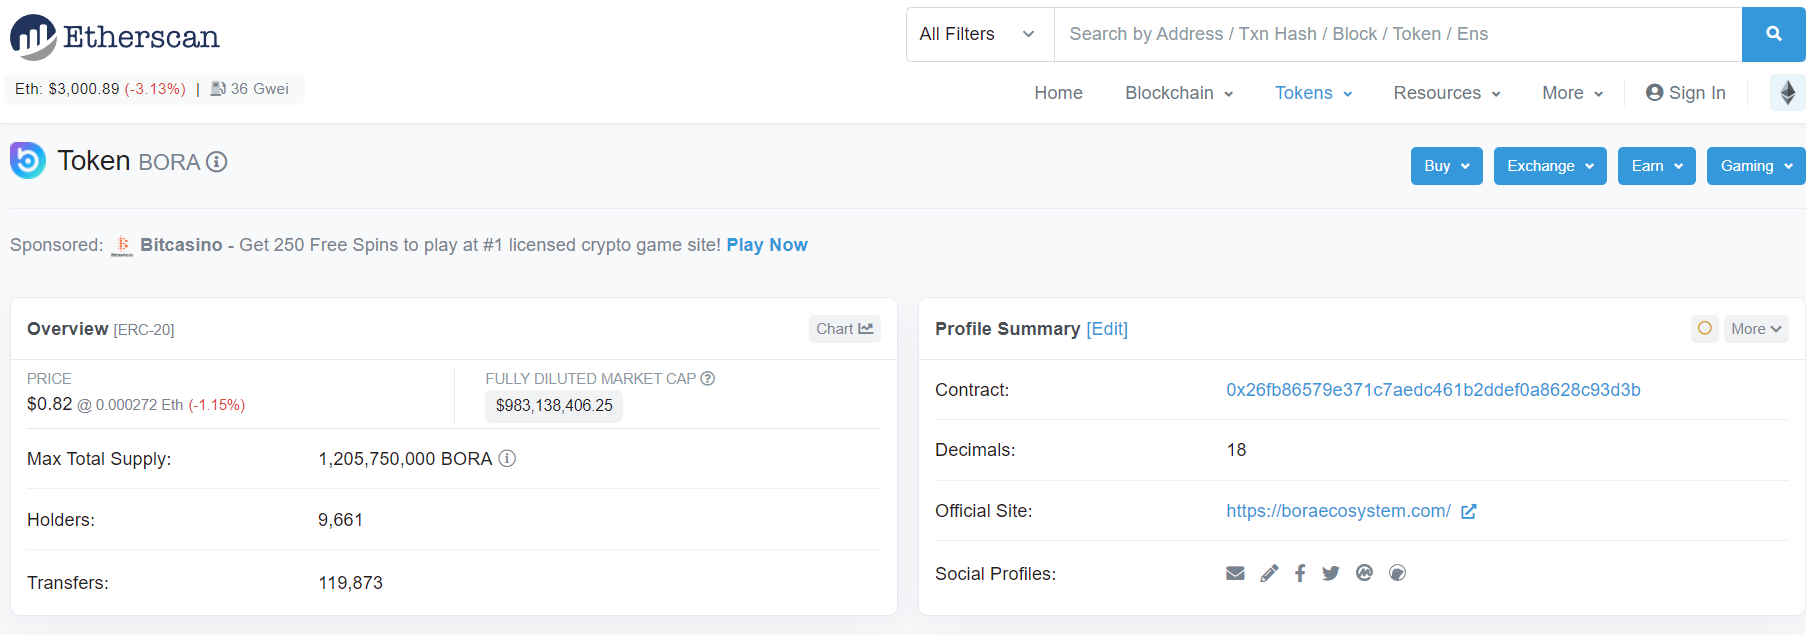Open the CoinMarketCap social icon
This screenshot has height=635, width=1806.
[1364, 572]
